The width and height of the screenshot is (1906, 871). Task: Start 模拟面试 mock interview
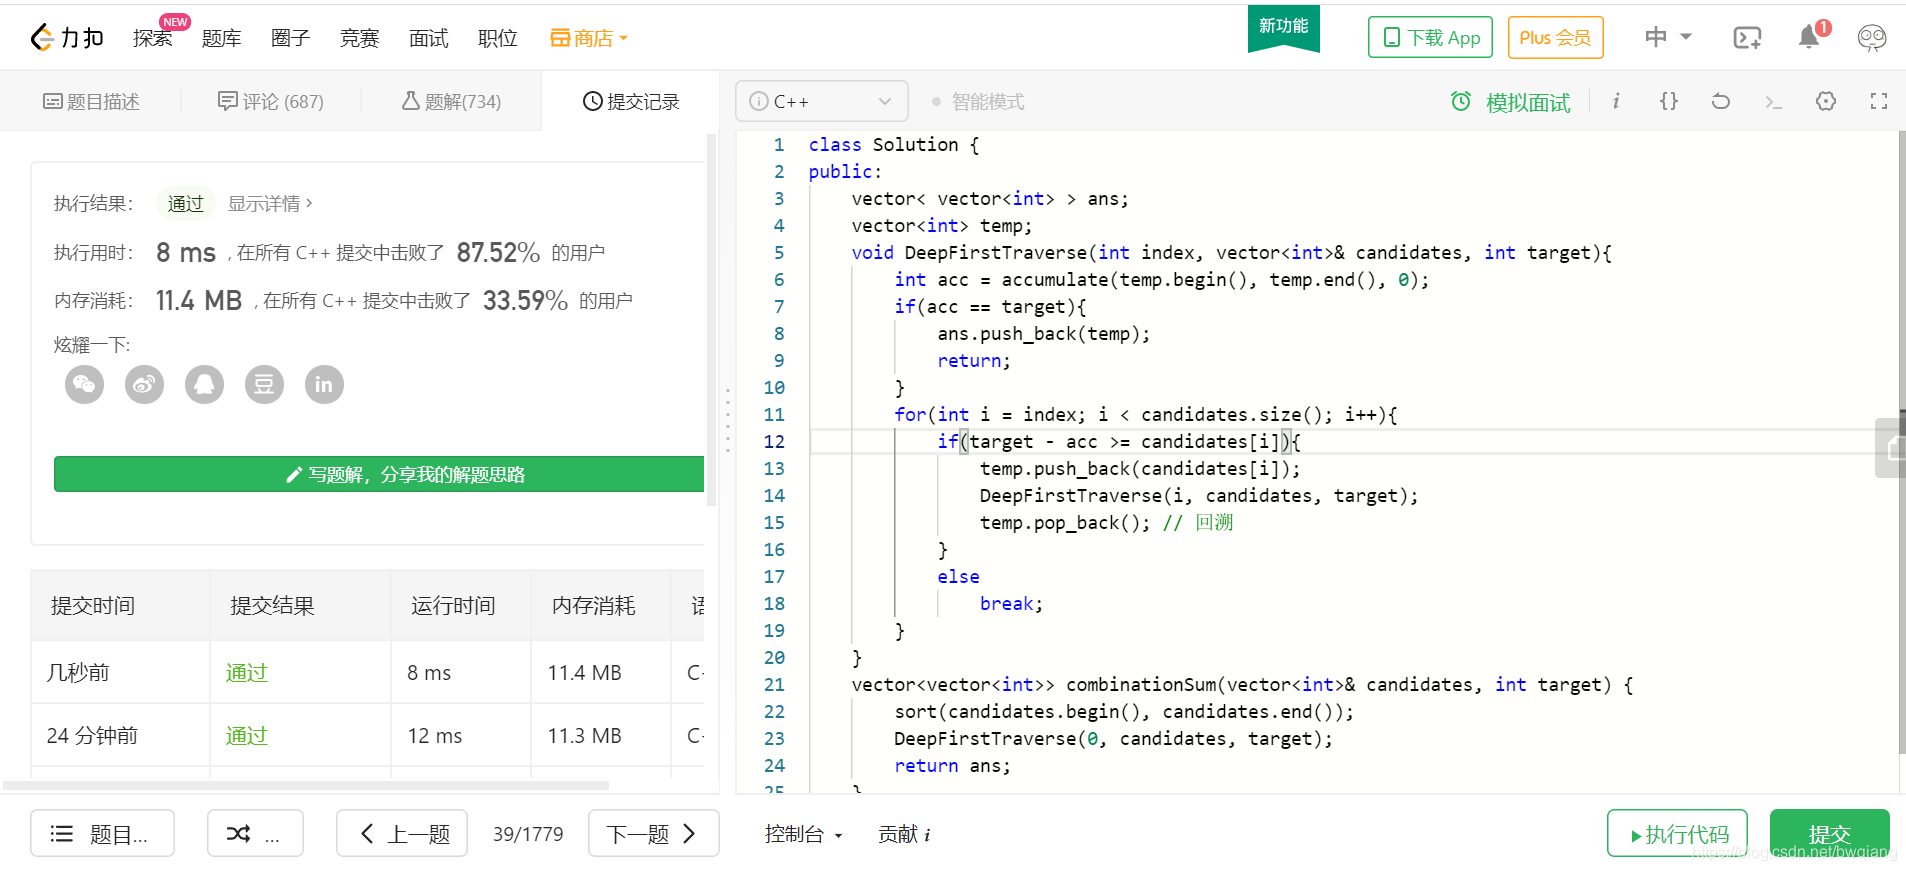[1510, 102]
